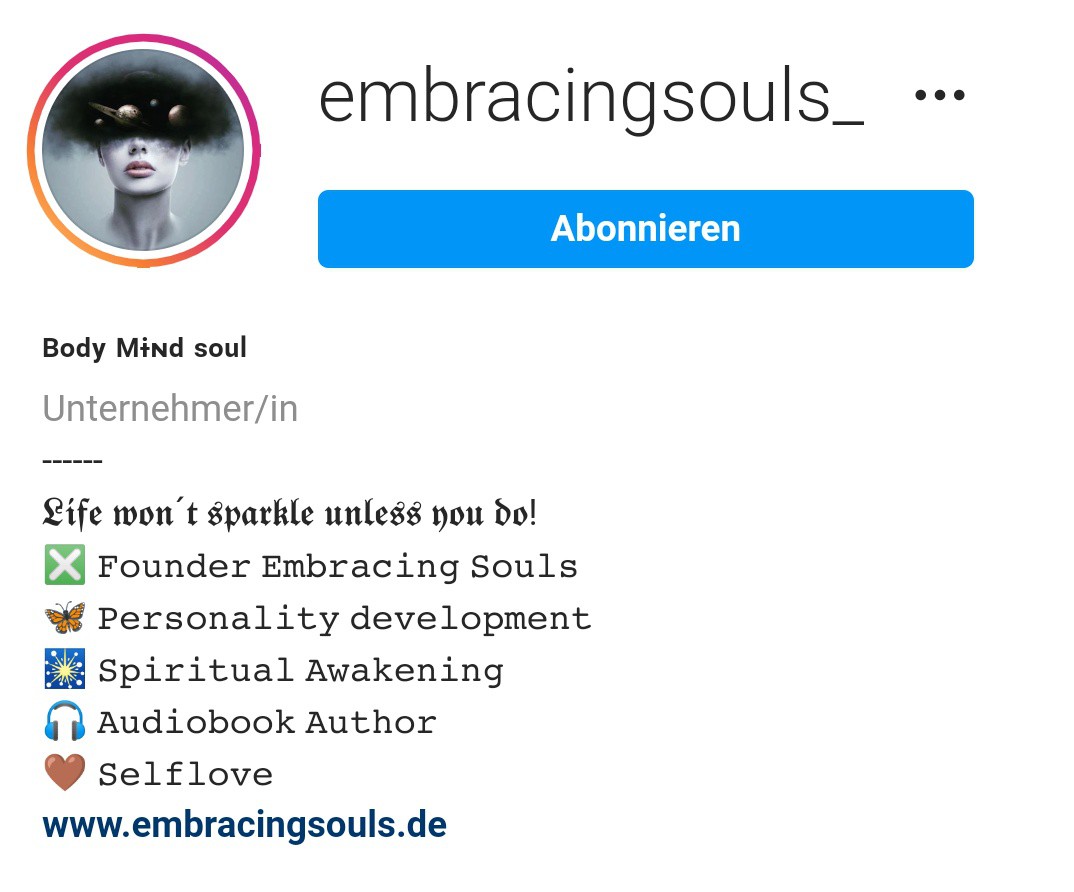This screenshot has height=892, width=1074.
Task: View the profile picture story
Action: [143, 150]
